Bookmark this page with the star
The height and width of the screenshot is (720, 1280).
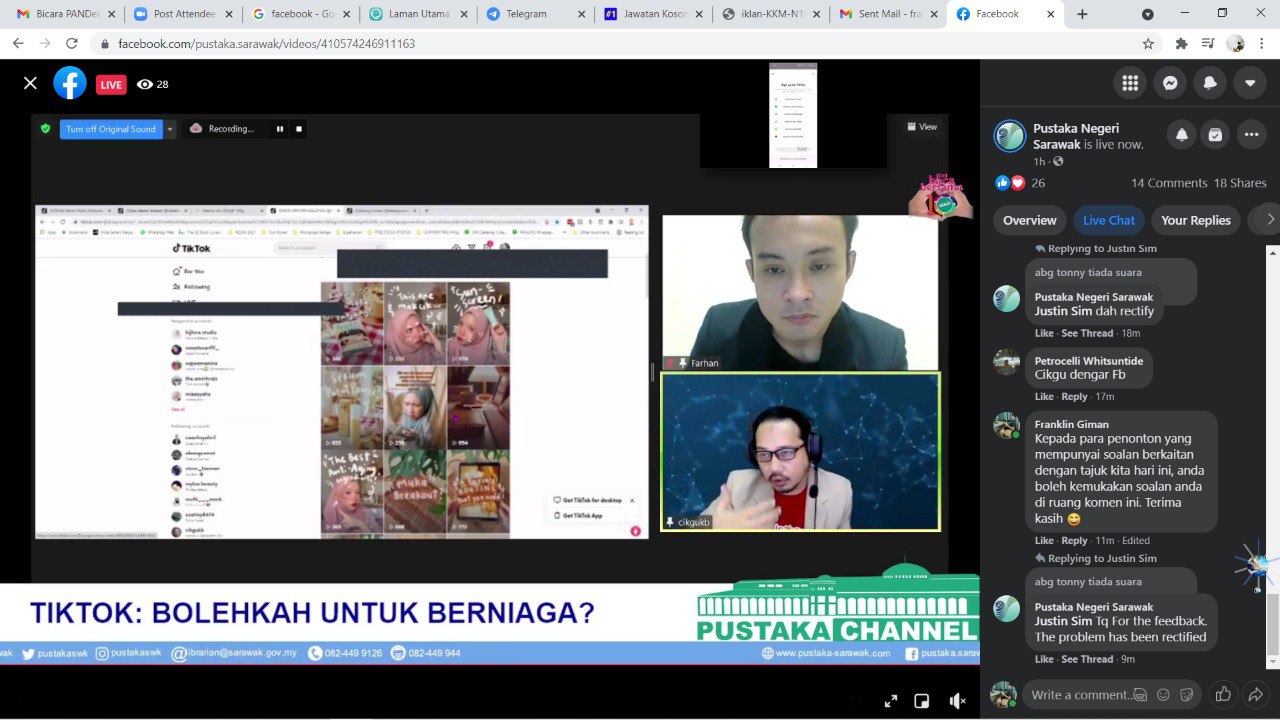pos(1148,44)
